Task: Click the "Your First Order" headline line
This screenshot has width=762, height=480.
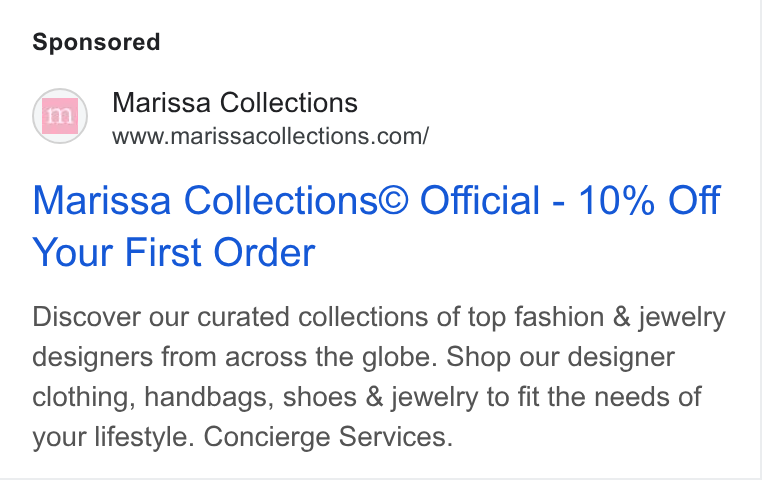Action: coord(174,253)
